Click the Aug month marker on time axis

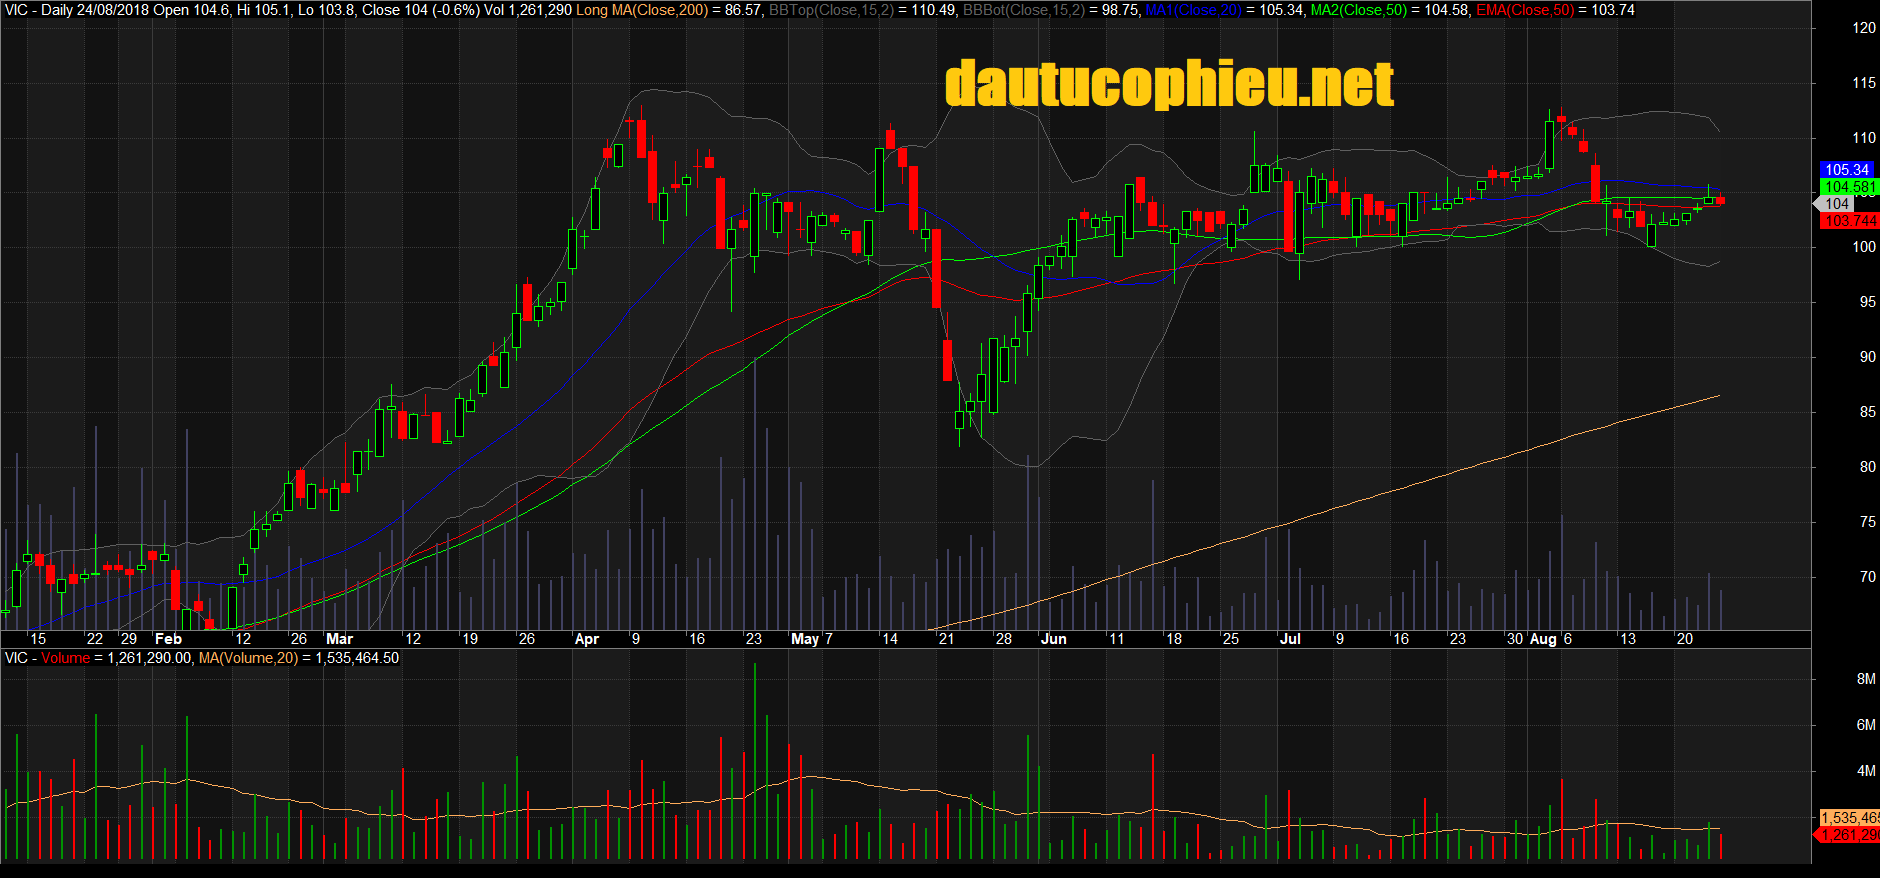1543,639
